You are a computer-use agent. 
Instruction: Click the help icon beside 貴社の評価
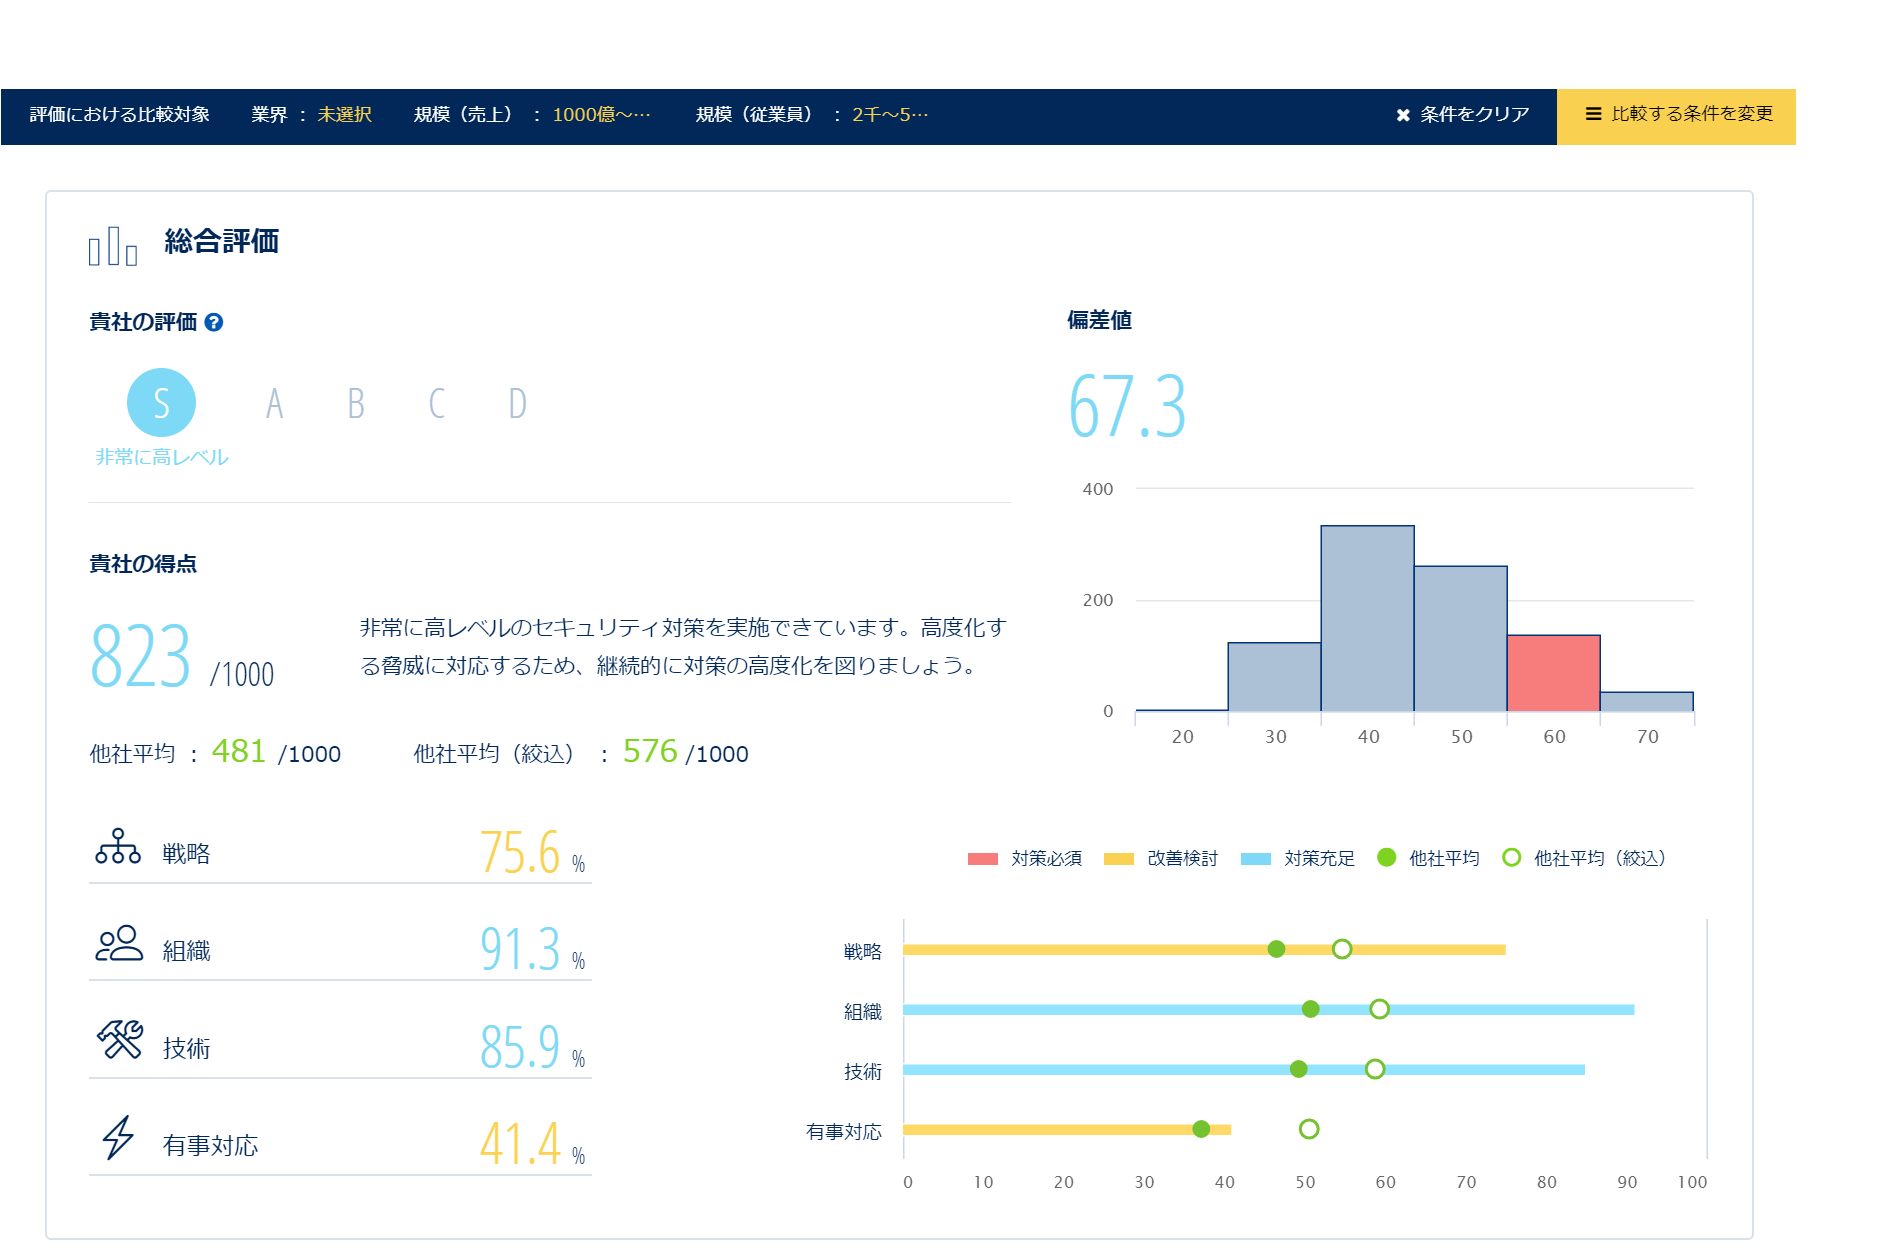(x=214, y=322)
